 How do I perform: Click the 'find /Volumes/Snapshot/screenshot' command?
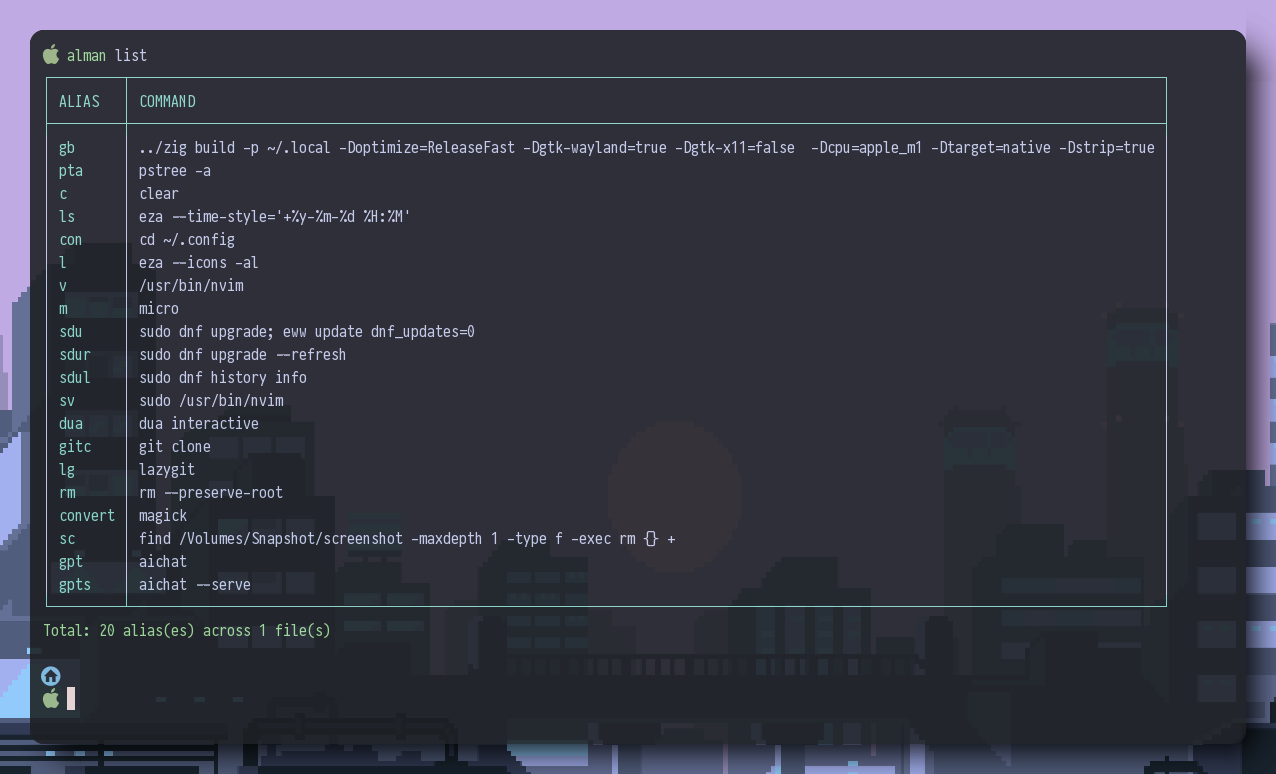pyautogui.click(x=407, y=539)
